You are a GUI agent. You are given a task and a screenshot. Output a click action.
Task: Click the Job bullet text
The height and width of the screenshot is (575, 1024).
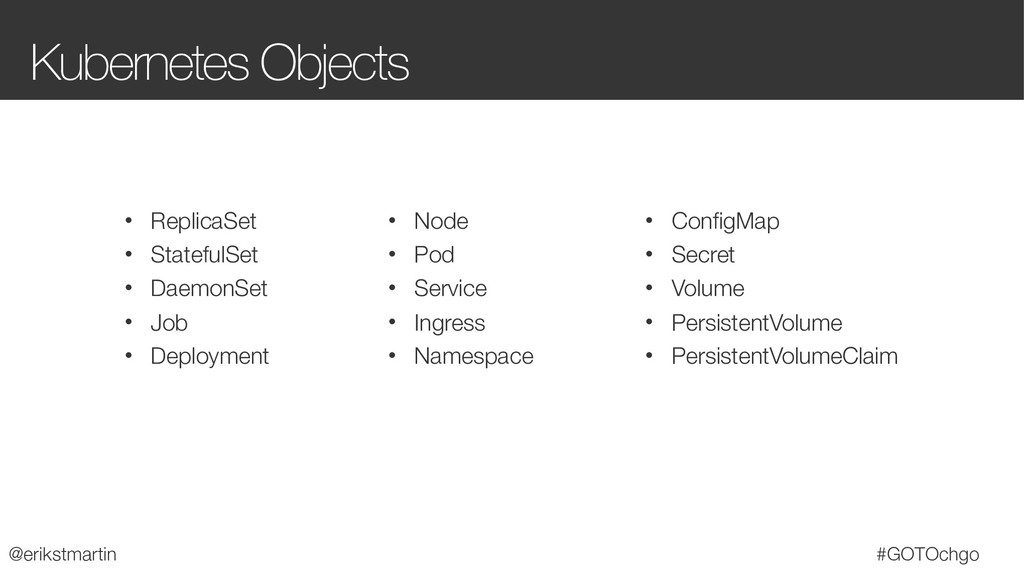(x=169, y=323)
